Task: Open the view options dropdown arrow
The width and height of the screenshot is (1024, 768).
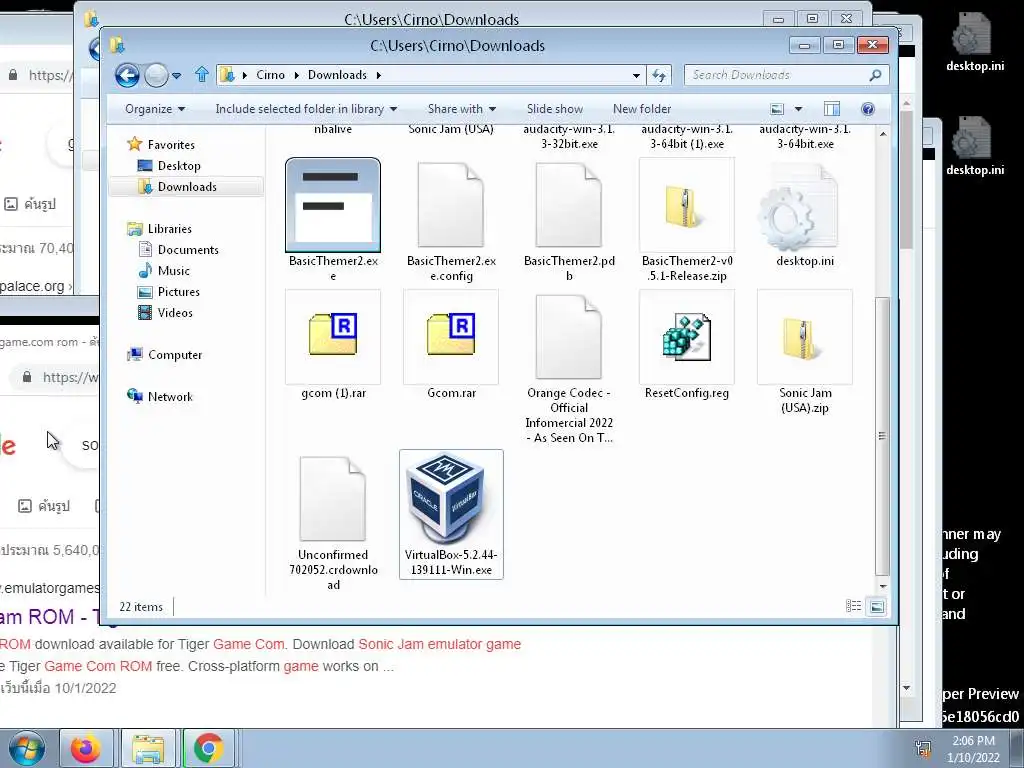Action: click(798, 109)
